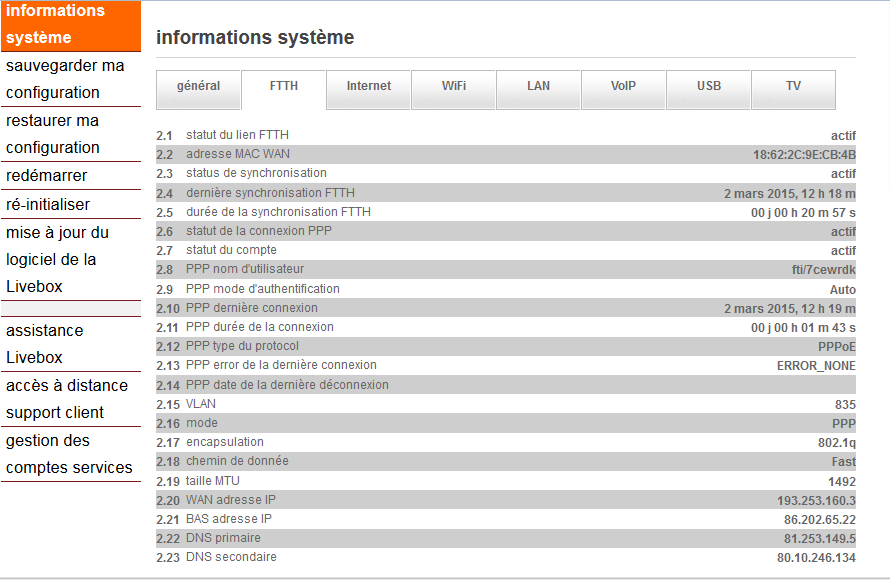
Task: Open the USB tab
Action: [x=709, y=87]
